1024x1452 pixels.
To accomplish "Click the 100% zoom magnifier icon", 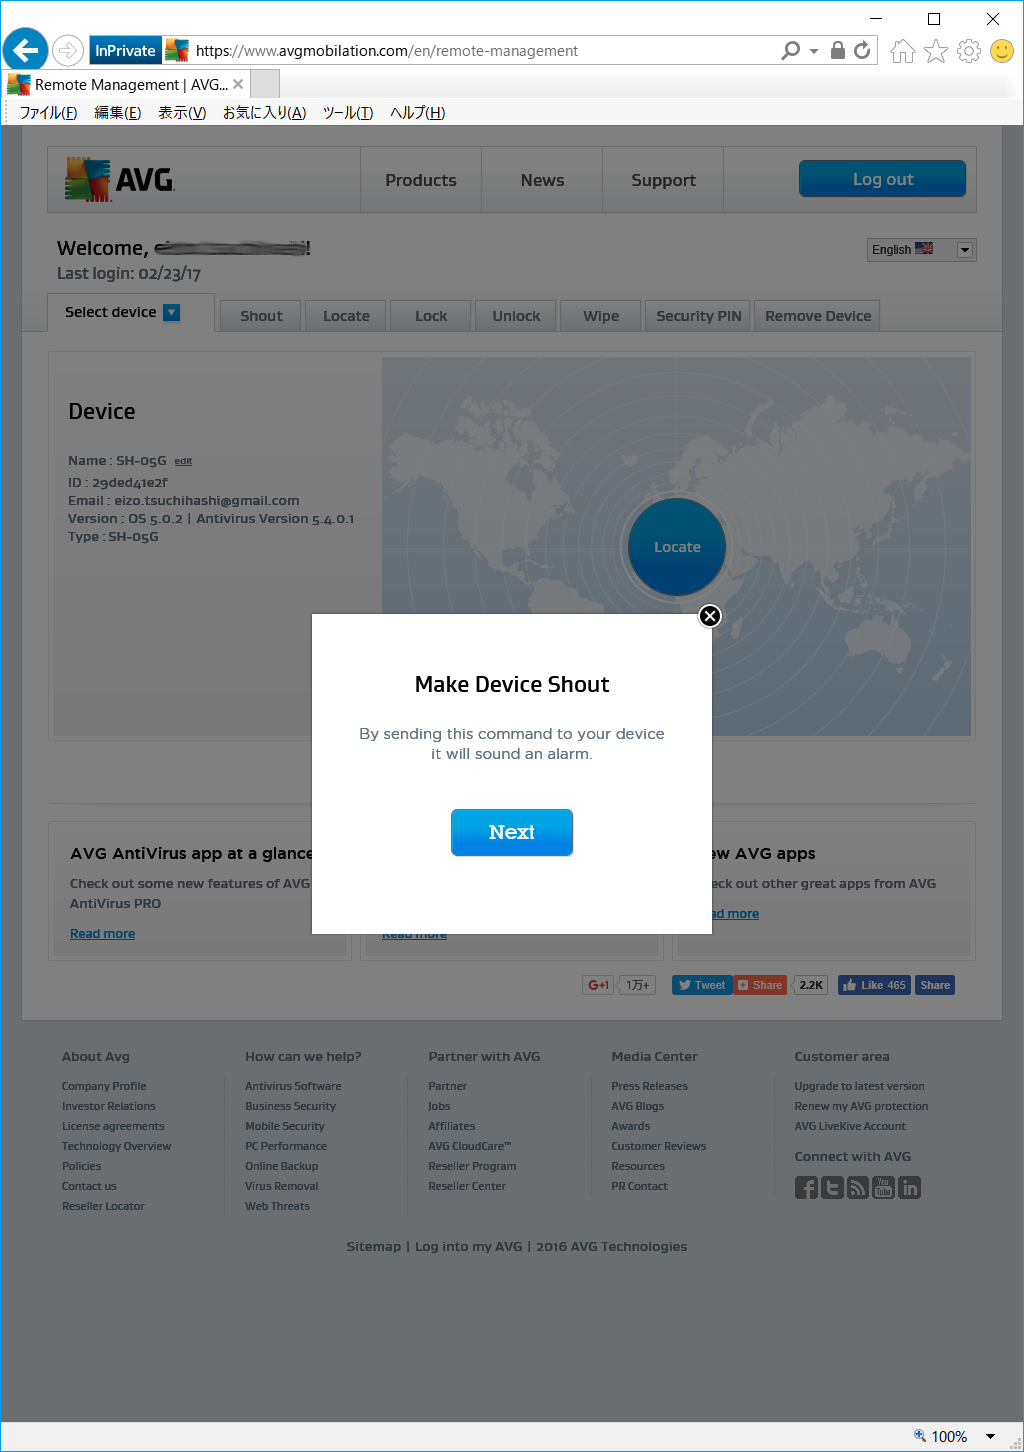I will [x=920, y=1436].
